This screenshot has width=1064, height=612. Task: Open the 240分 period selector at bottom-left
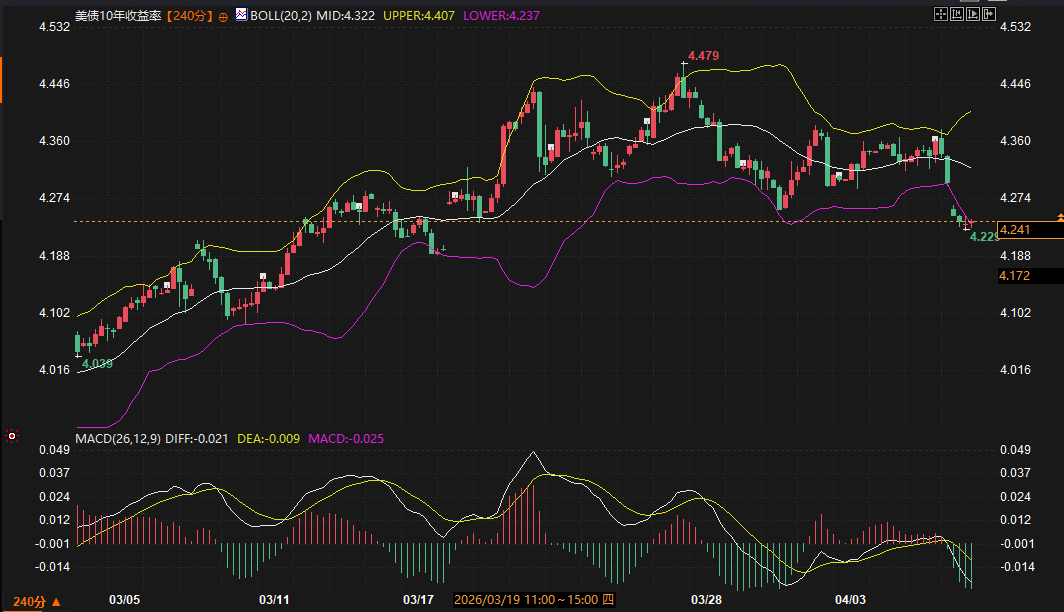[x=37, y=602]
